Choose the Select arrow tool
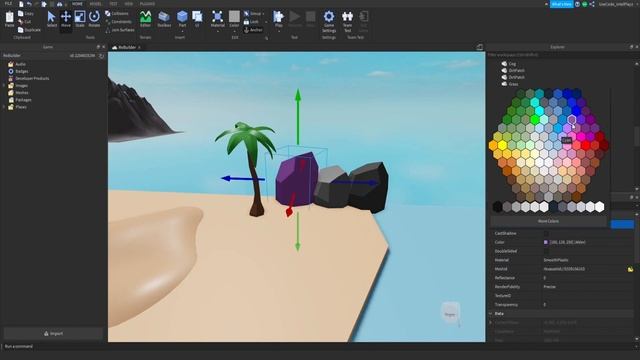This screenshot has width=640, height=360. 51,19
